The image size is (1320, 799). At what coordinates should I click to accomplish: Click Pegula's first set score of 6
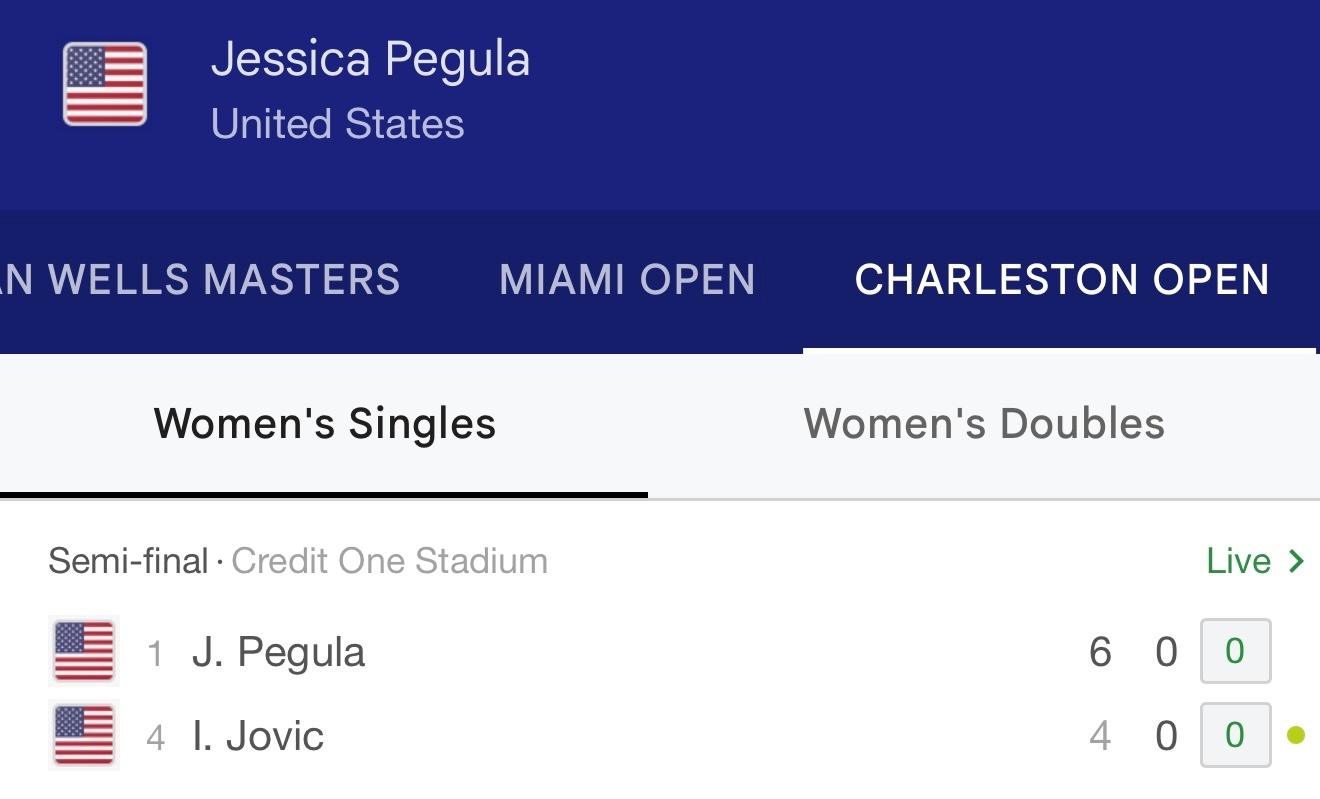click(x=1100, y=652)
